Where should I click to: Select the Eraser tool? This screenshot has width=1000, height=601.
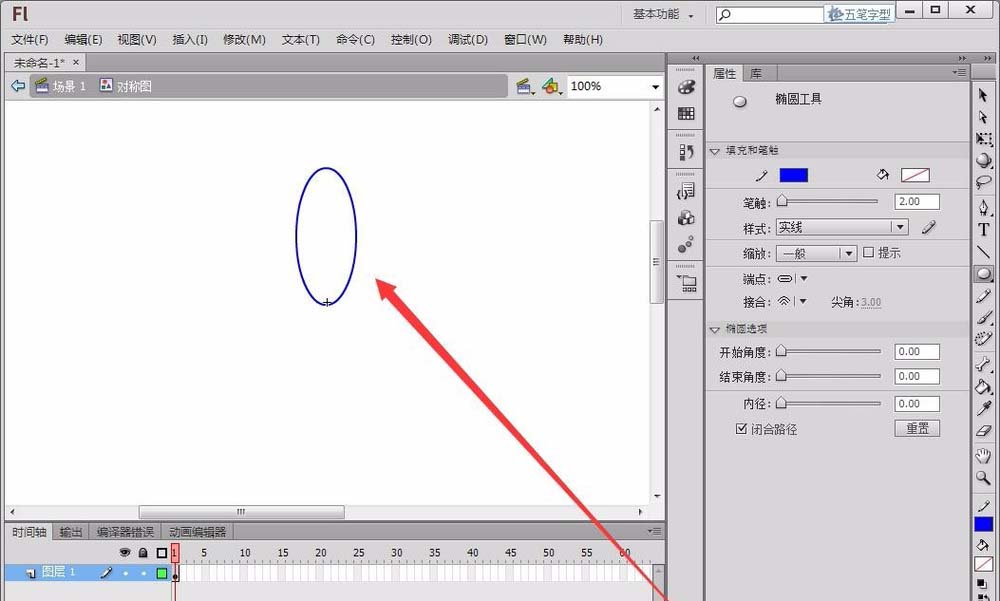pyautogui.click(x=983, y=431)
